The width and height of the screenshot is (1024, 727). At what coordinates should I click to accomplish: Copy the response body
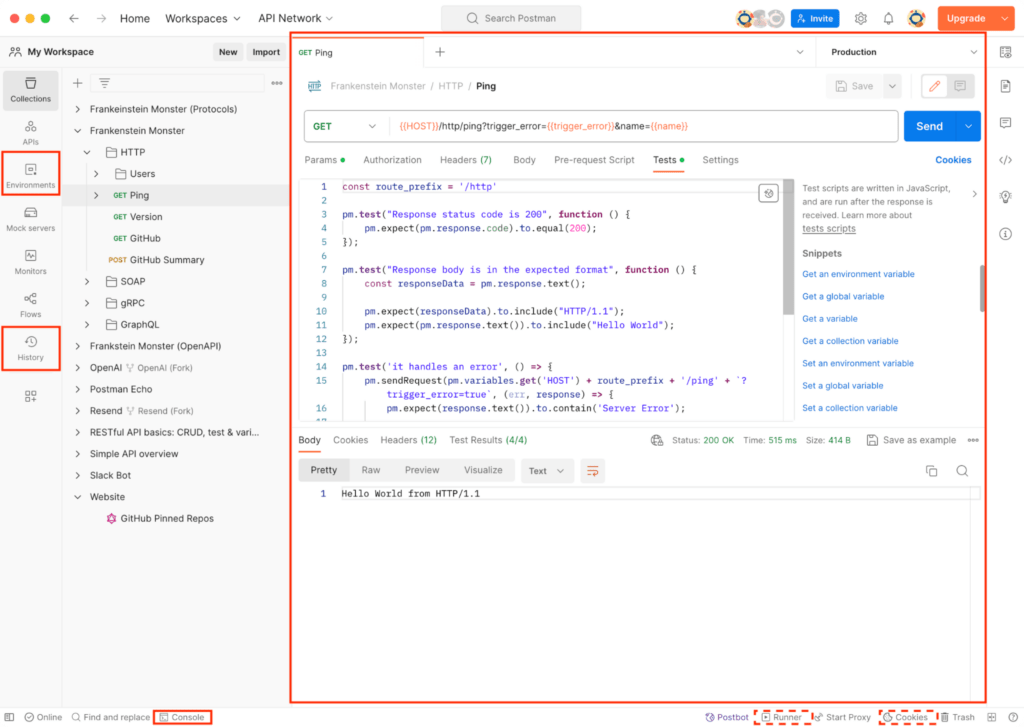click(932, 471)
